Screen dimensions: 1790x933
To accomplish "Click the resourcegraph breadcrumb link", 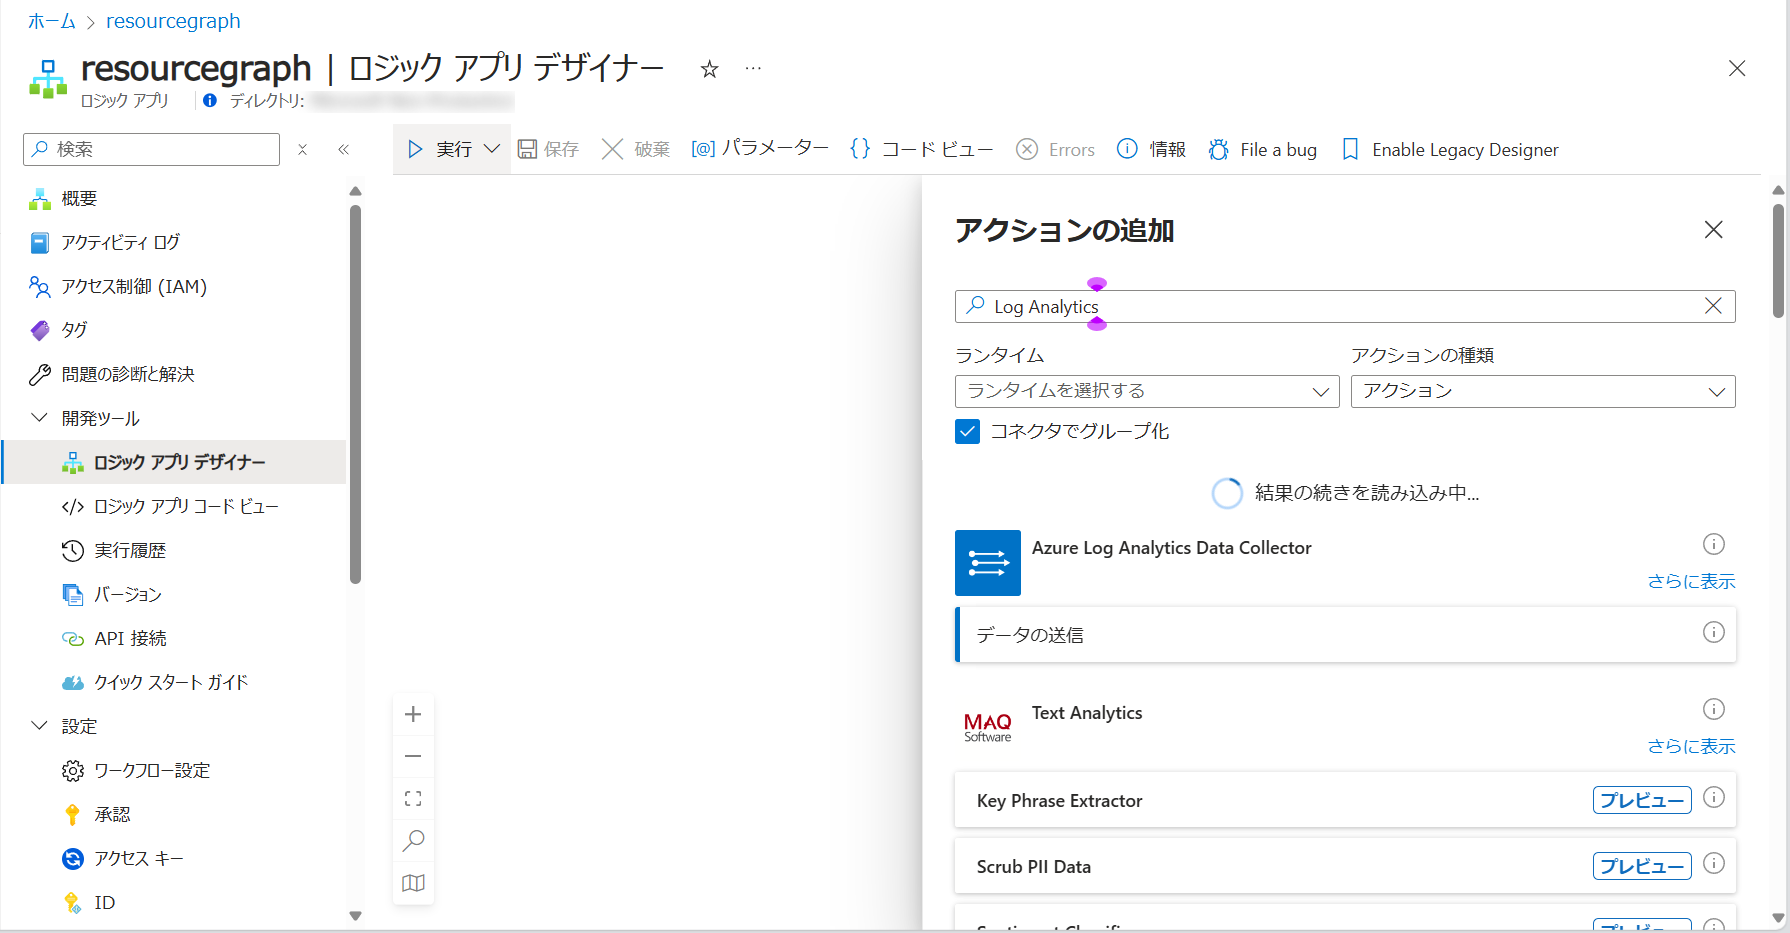I will click(x=173, y=21).
